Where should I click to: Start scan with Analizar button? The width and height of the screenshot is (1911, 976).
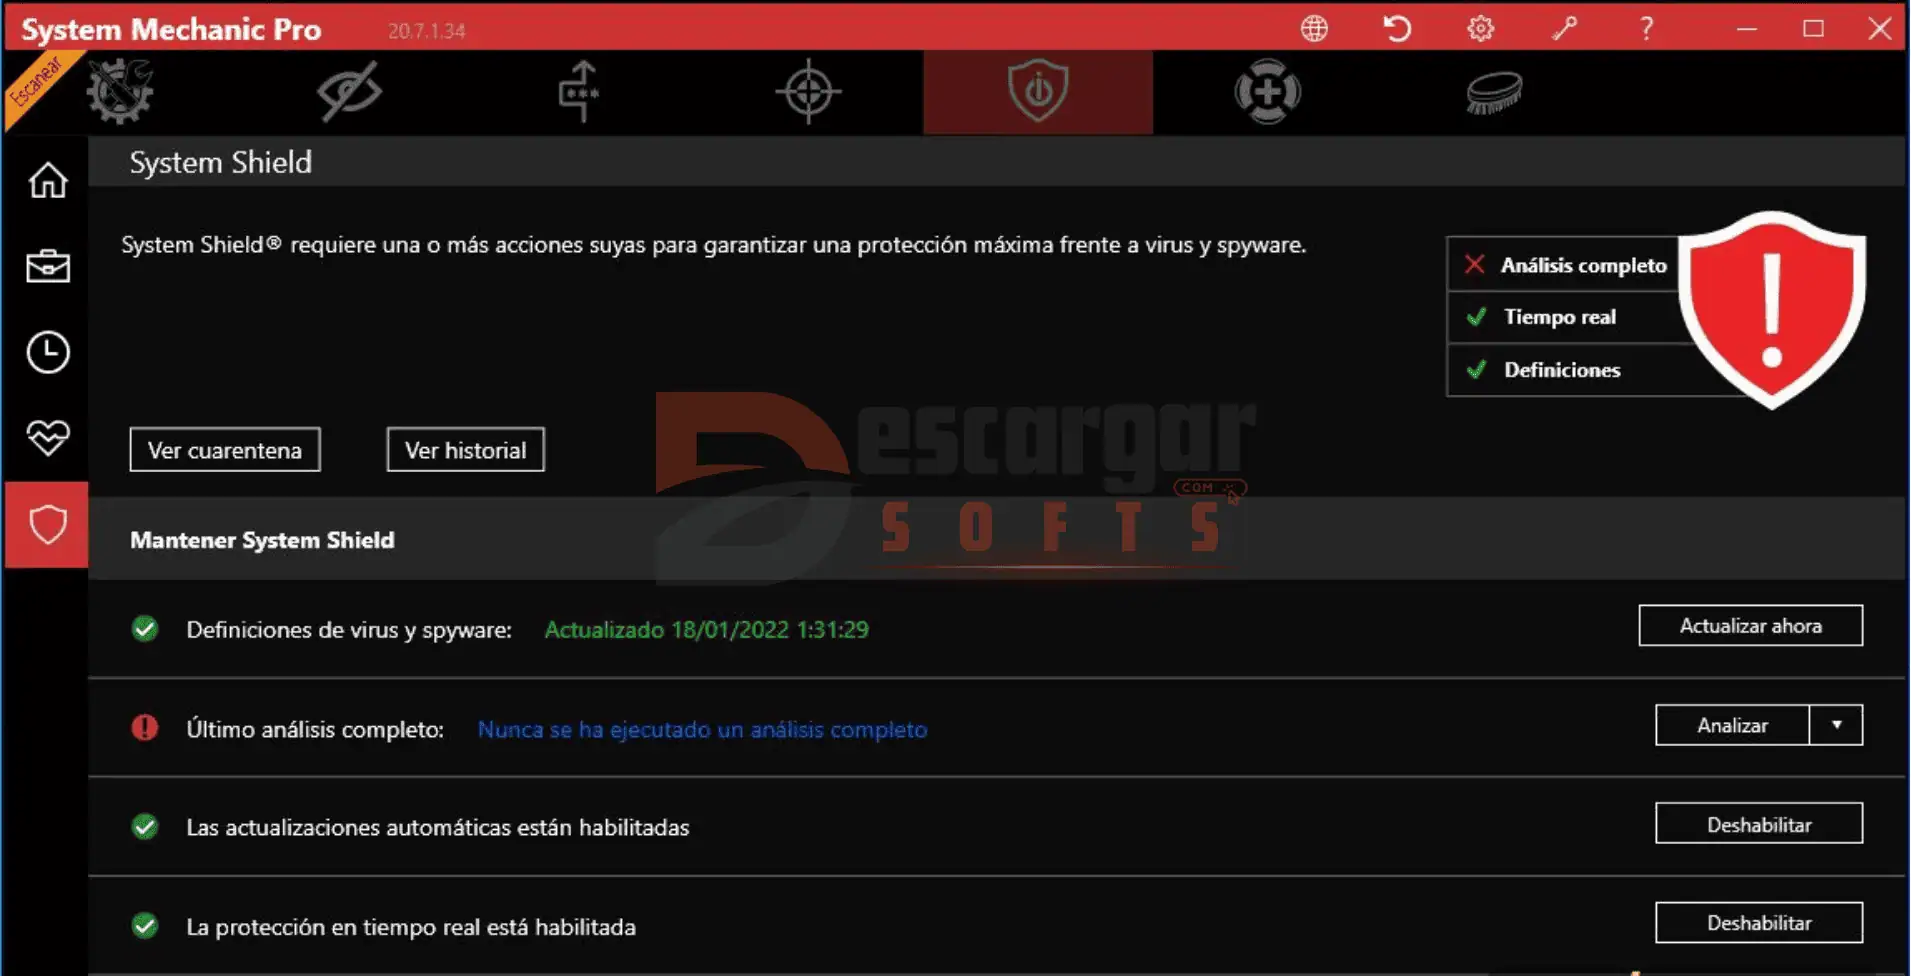[x=1732, y=725]
